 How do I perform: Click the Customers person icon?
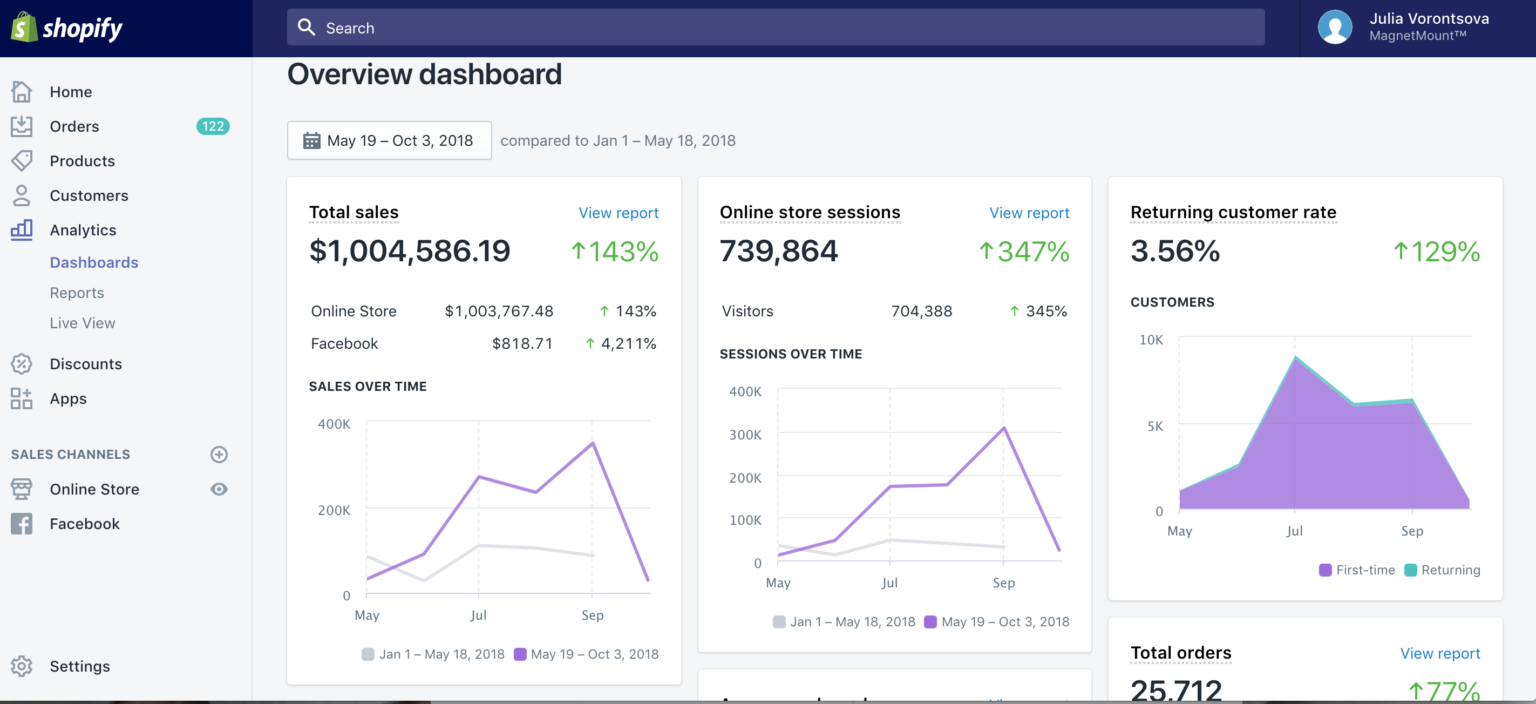[21, 195]
